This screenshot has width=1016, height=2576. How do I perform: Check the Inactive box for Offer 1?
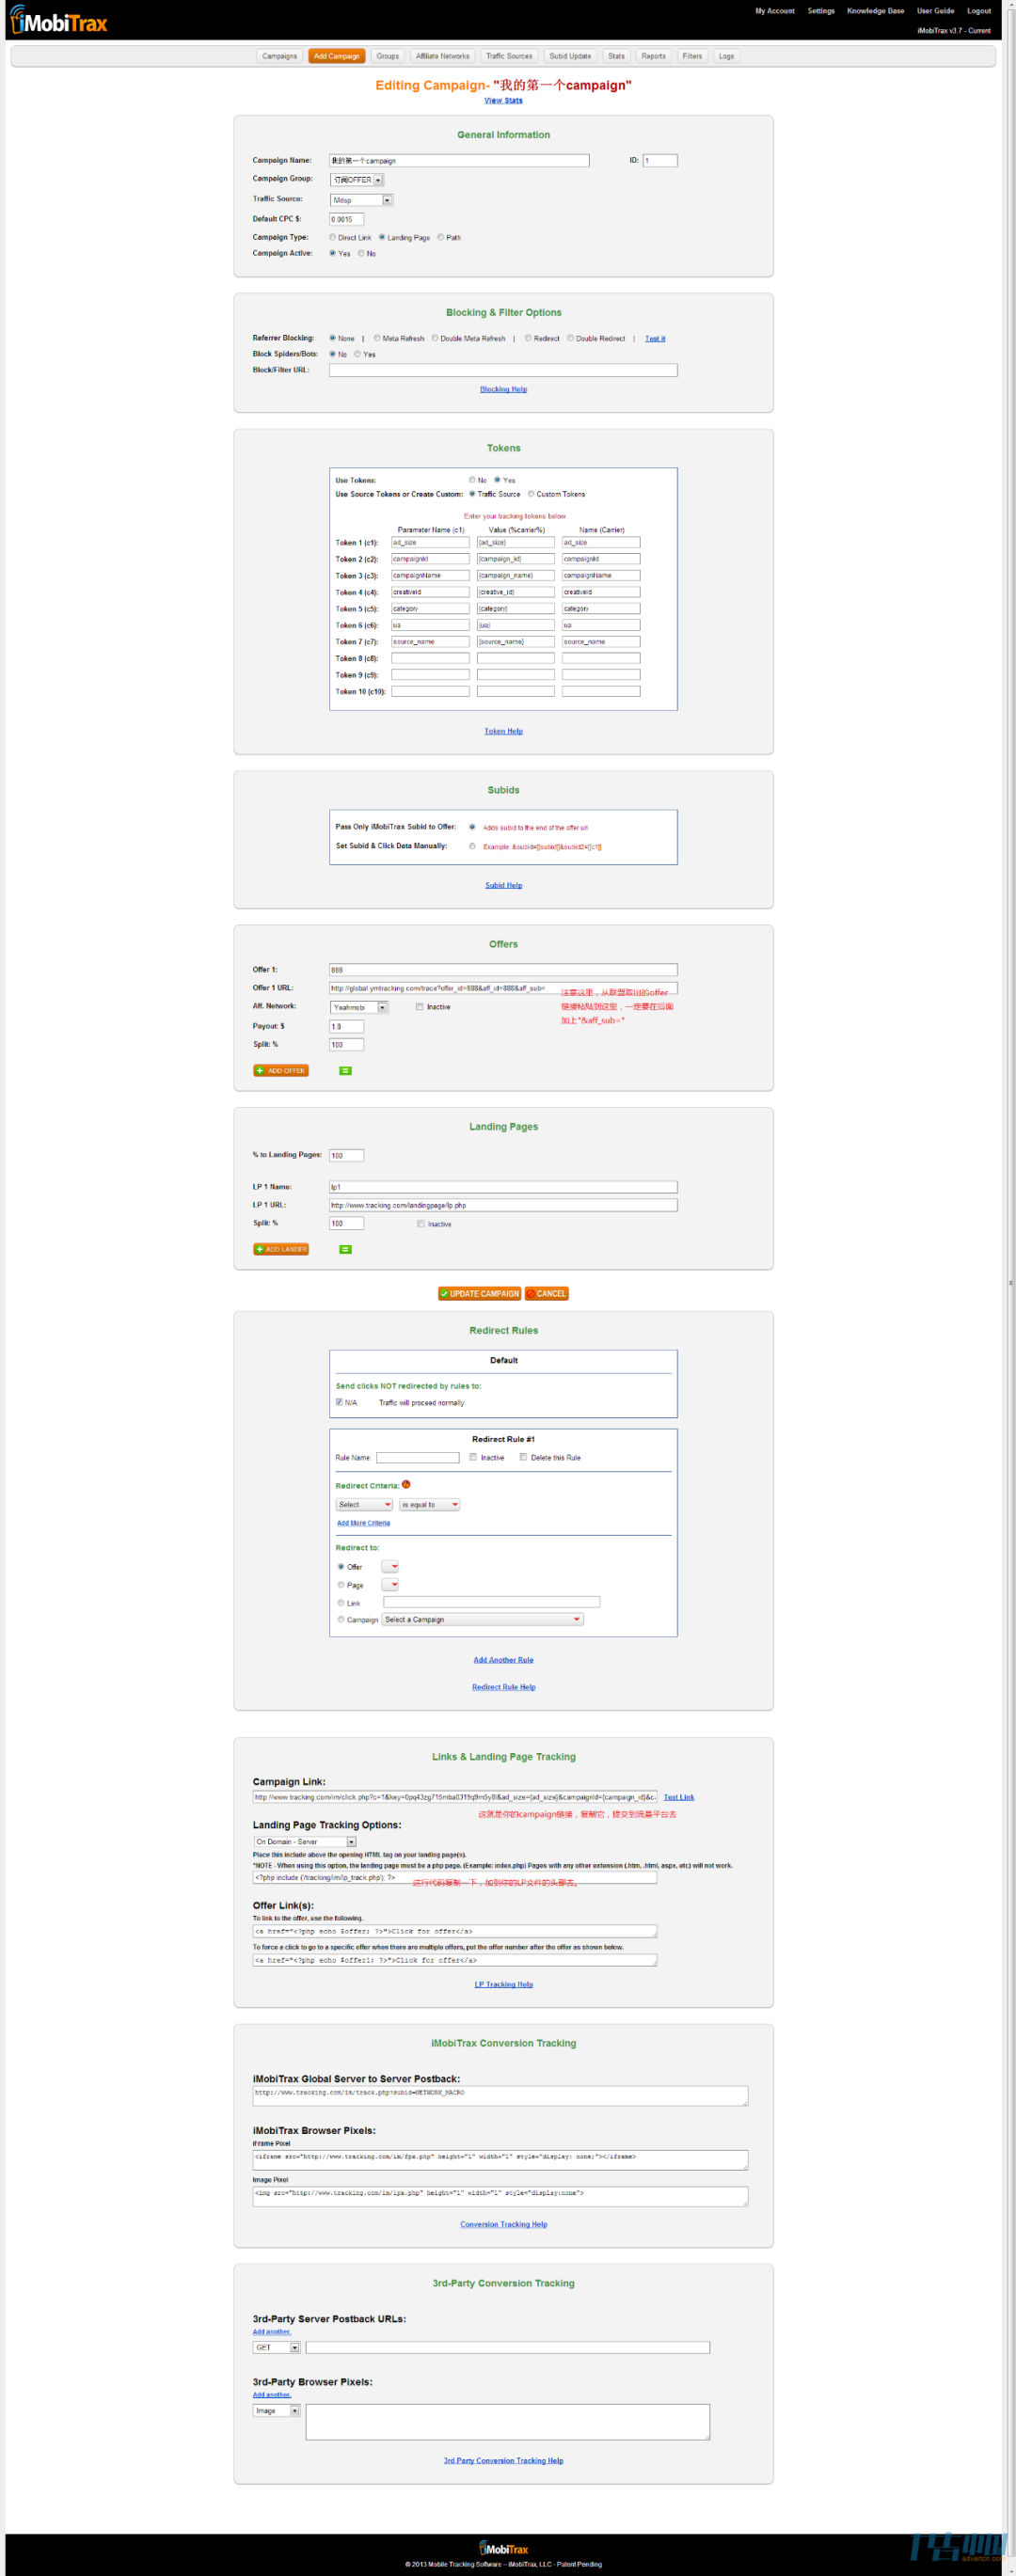pyautogui.click(x=420, y=1007)
